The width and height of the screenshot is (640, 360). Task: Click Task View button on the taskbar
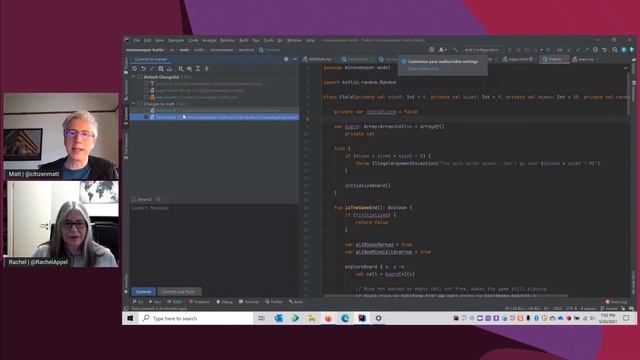coord(261,318)
